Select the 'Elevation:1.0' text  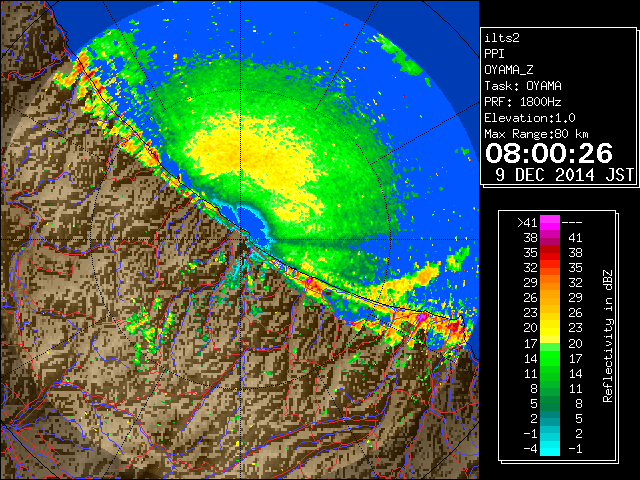[x=530, y=118]
